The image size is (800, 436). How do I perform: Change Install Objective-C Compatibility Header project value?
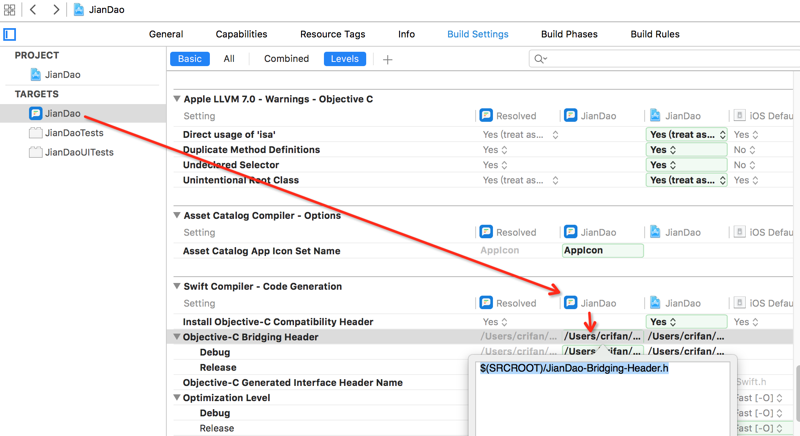tap(687, 322)
